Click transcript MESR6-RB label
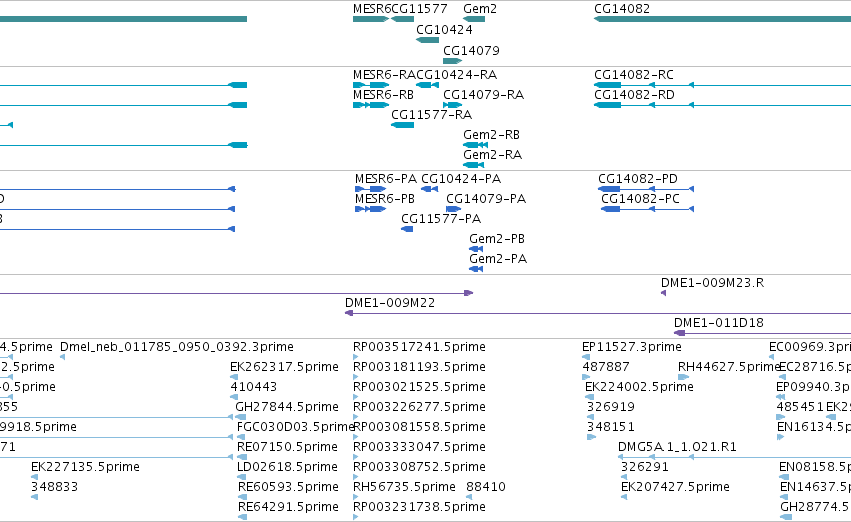Viewport: 851px width, 522px height. (x=383, y=94)
